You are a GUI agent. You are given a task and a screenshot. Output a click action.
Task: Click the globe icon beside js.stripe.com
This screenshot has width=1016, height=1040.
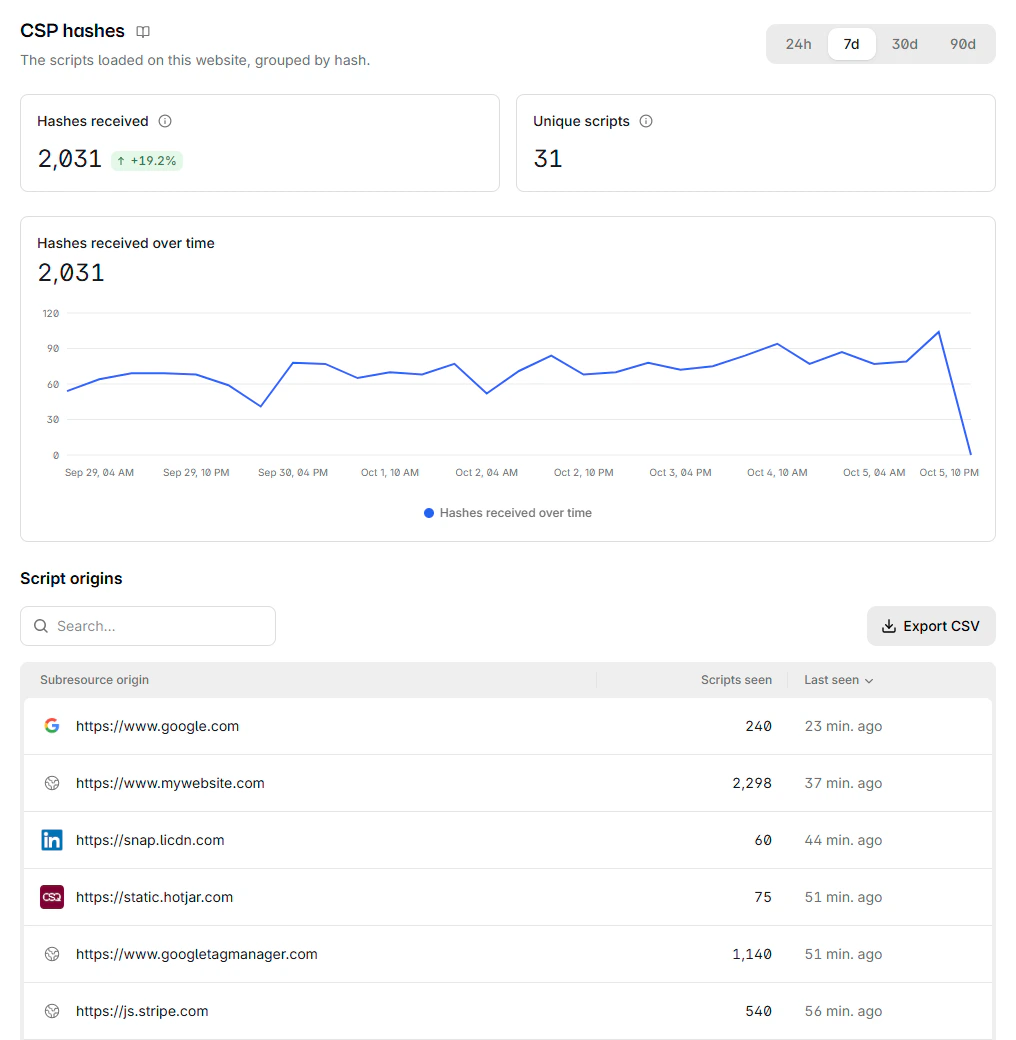tap(52, 1011)
